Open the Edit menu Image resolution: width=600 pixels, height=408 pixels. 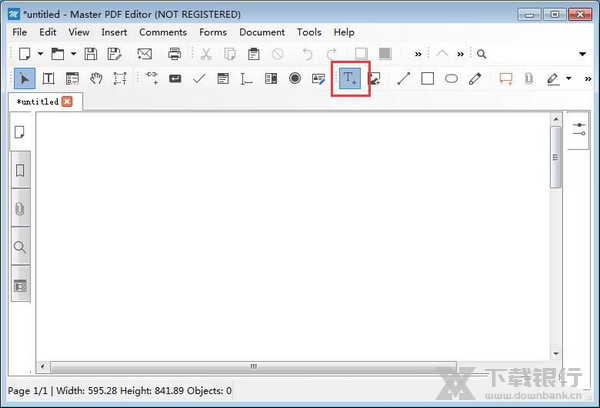48,32
